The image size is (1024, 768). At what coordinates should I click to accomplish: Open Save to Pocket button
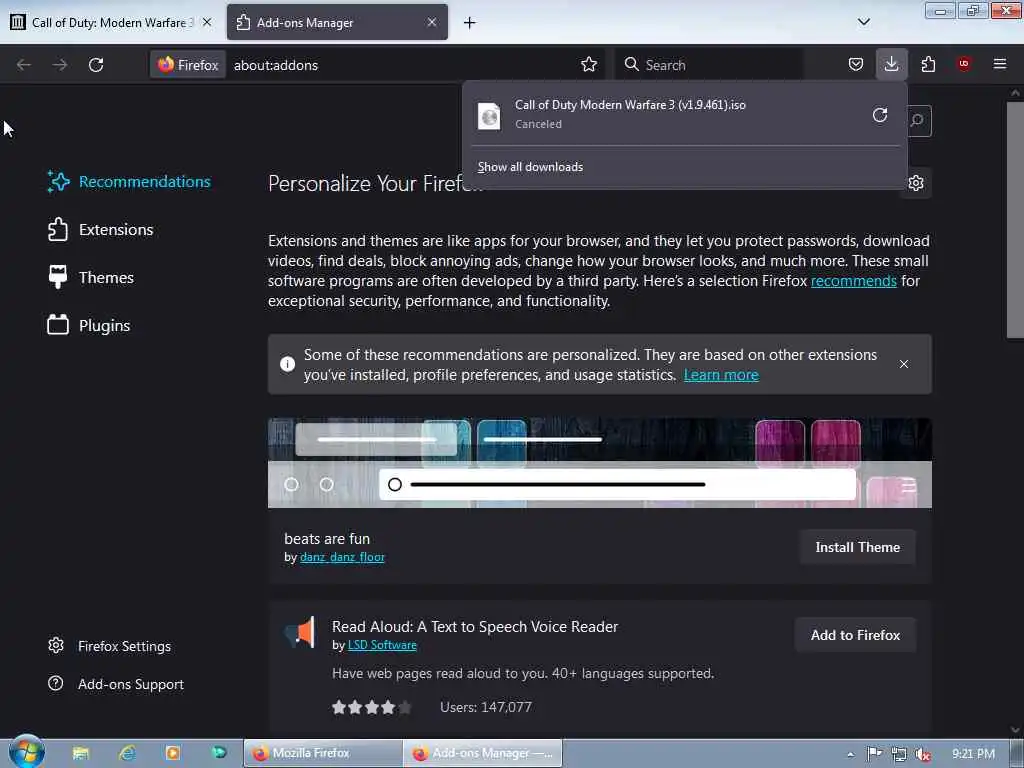click(x=856, y=64)
